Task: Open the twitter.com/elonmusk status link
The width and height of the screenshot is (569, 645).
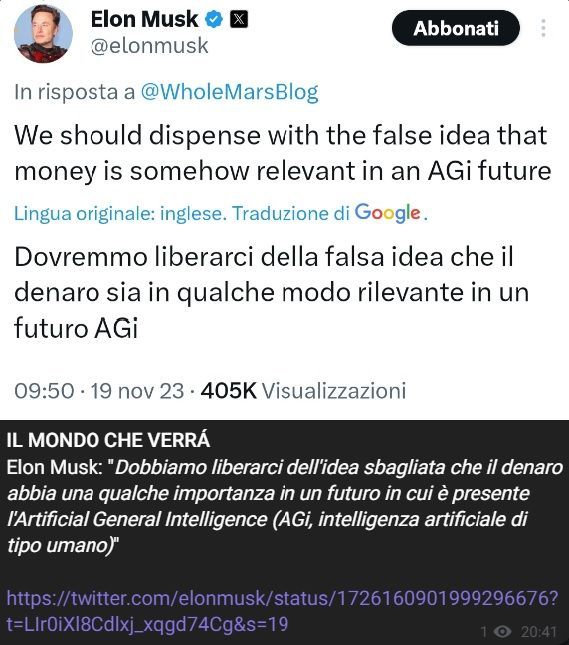Action: [x=282, y=611]
